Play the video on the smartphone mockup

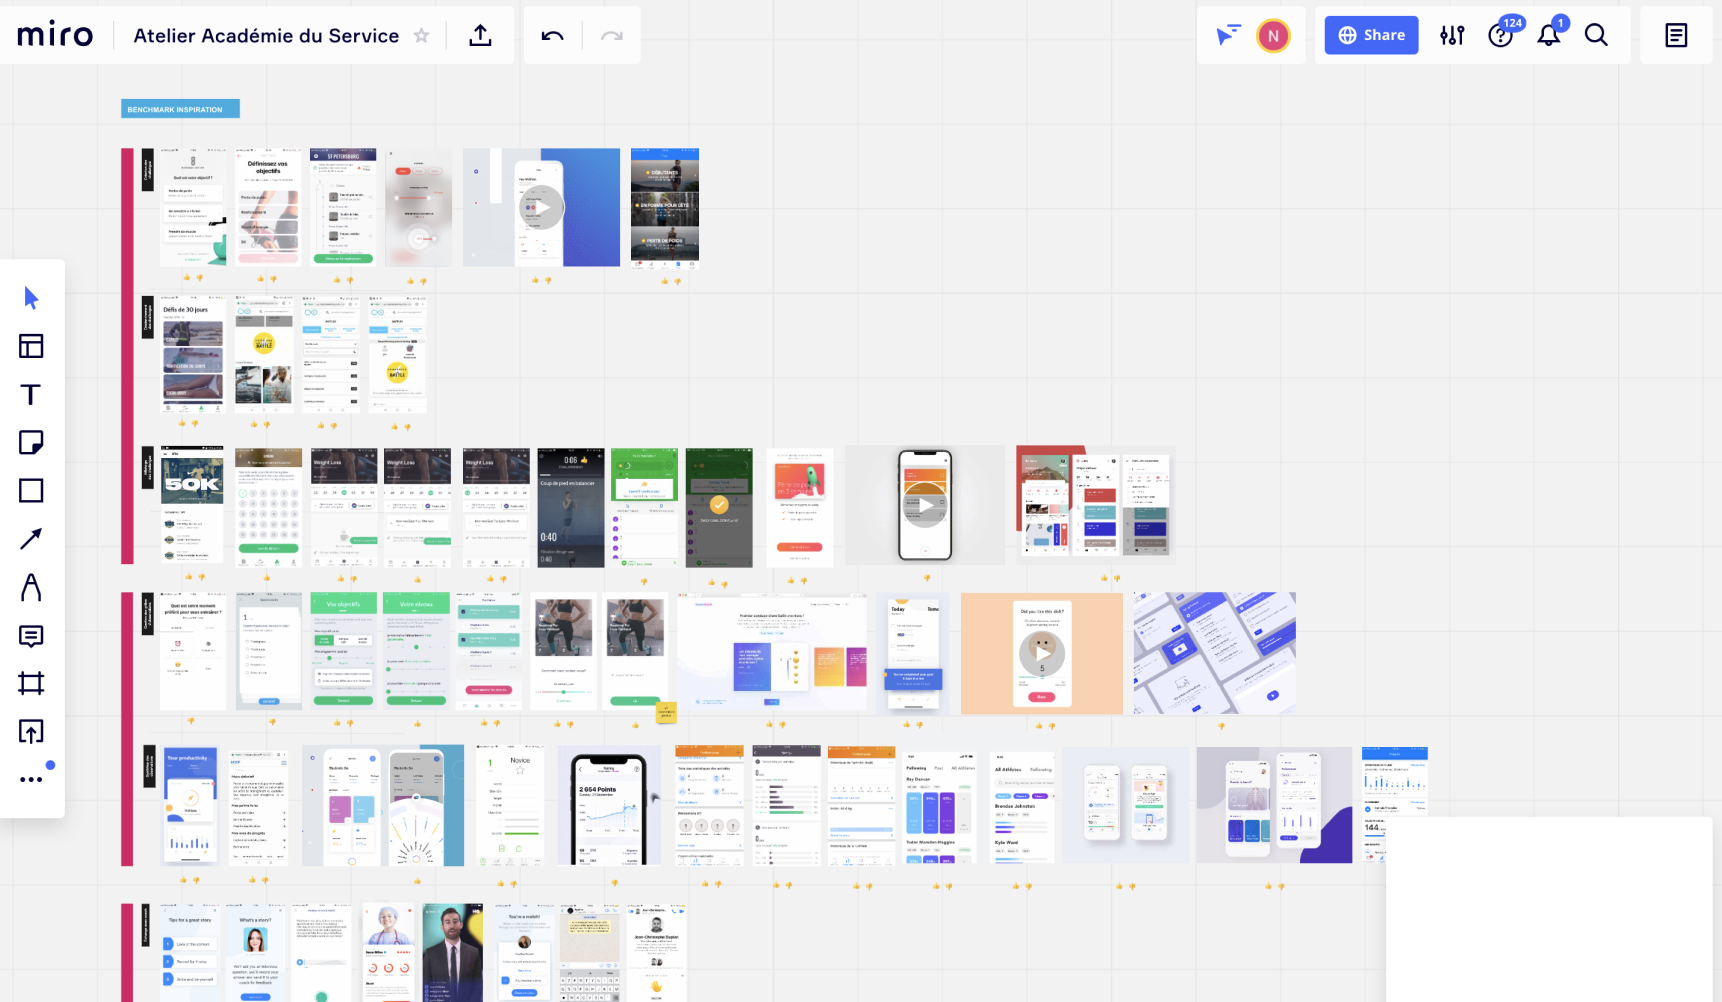pyautogui.click(x=925, y=505)
